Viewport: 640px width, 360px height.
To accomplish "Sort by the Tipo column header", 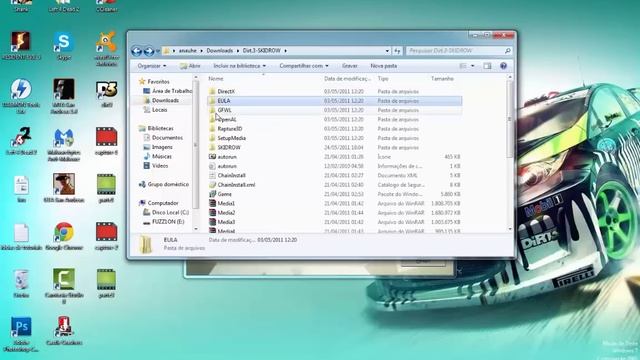I will tap(383, 78).
